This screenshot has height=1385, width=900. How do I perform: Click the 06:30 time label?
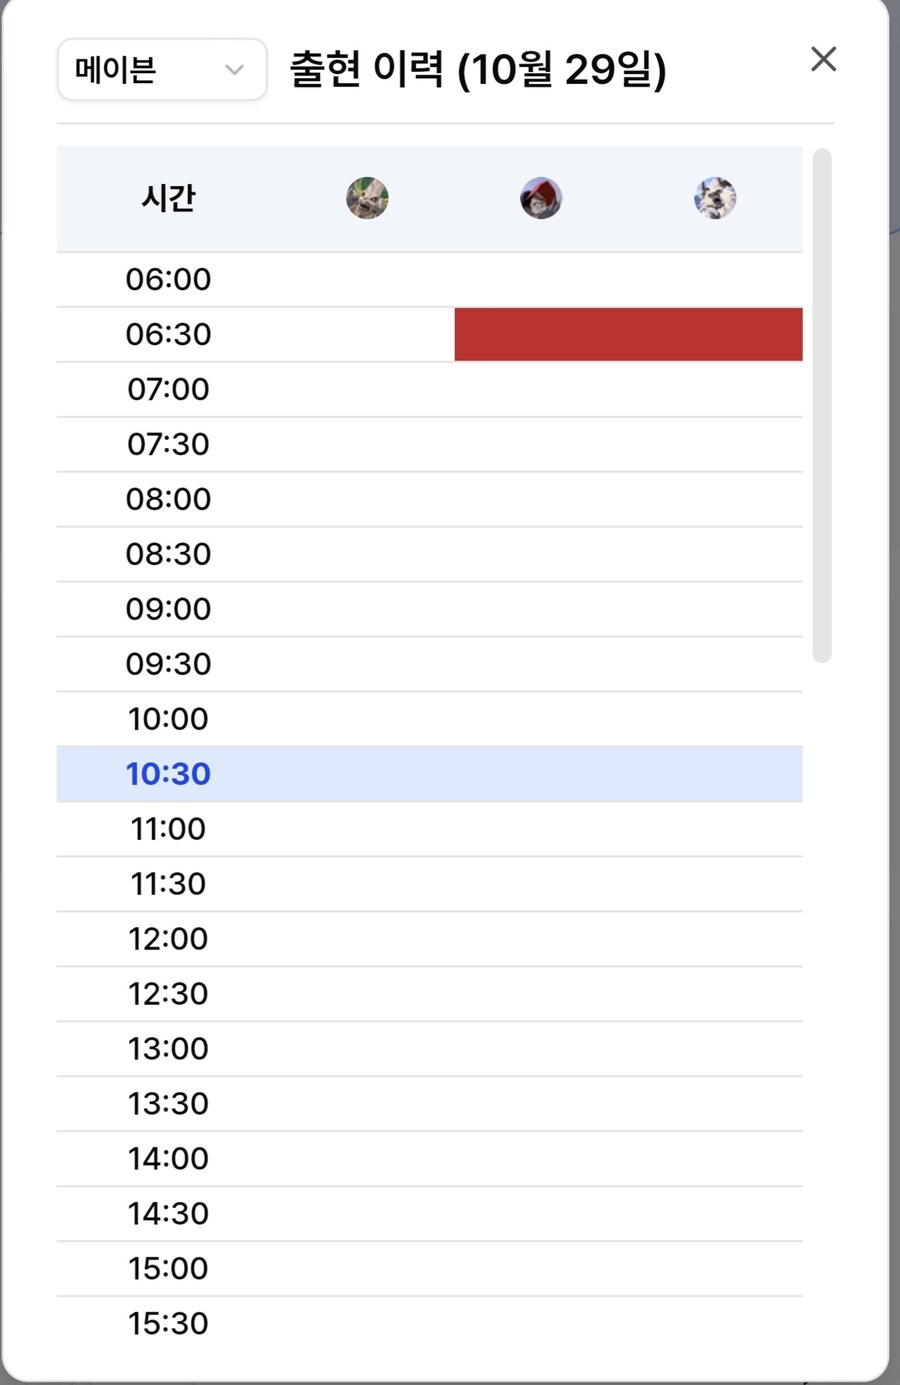click(x=168, y=334)
